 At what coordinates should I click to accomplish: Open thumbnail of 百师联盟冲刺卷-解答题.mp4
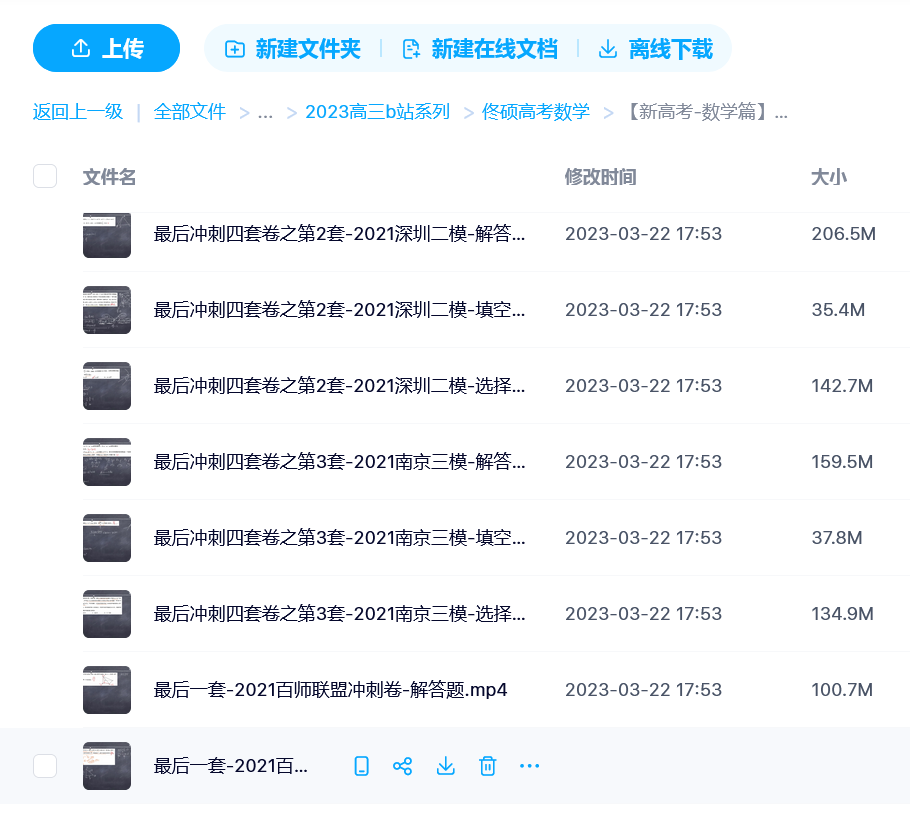click(107, 690)
